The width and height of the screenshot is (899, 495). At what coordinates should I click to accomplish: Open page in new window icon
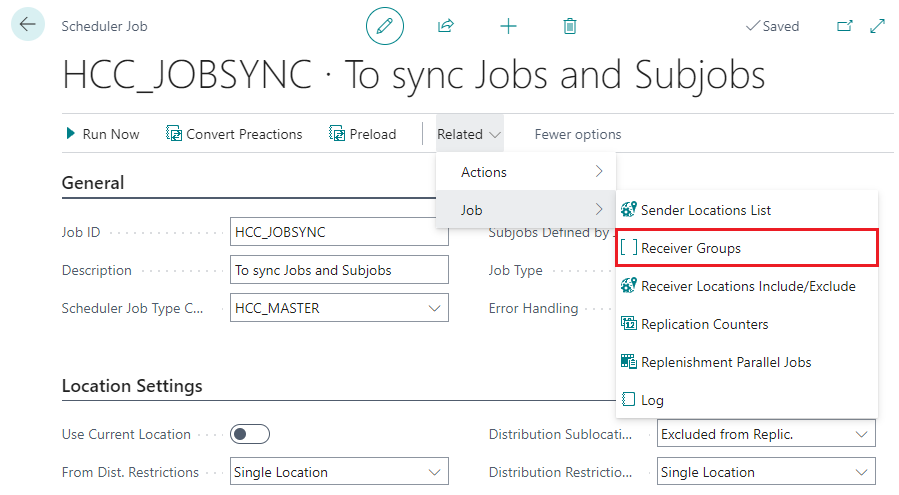tap(845, 26)
